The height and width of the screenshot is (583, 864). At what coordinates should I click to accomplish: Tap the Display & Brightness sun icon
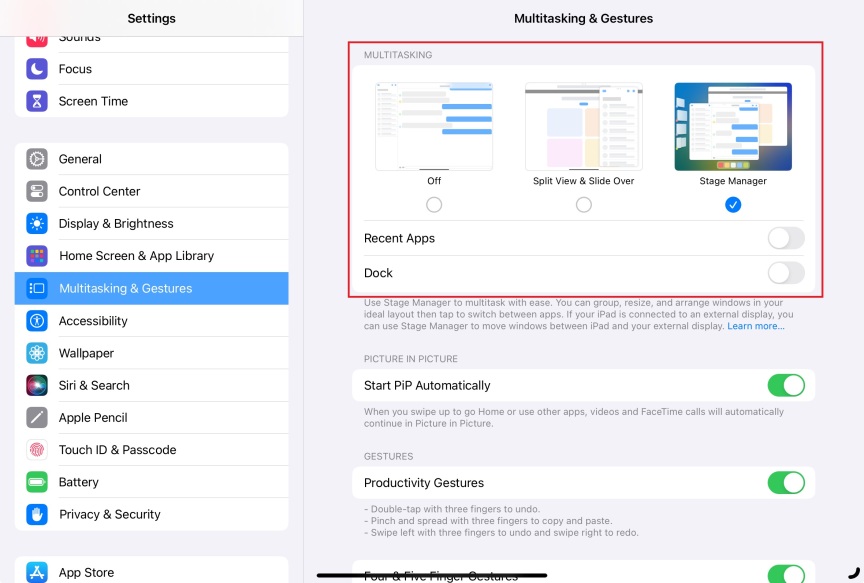pos(37,224)
